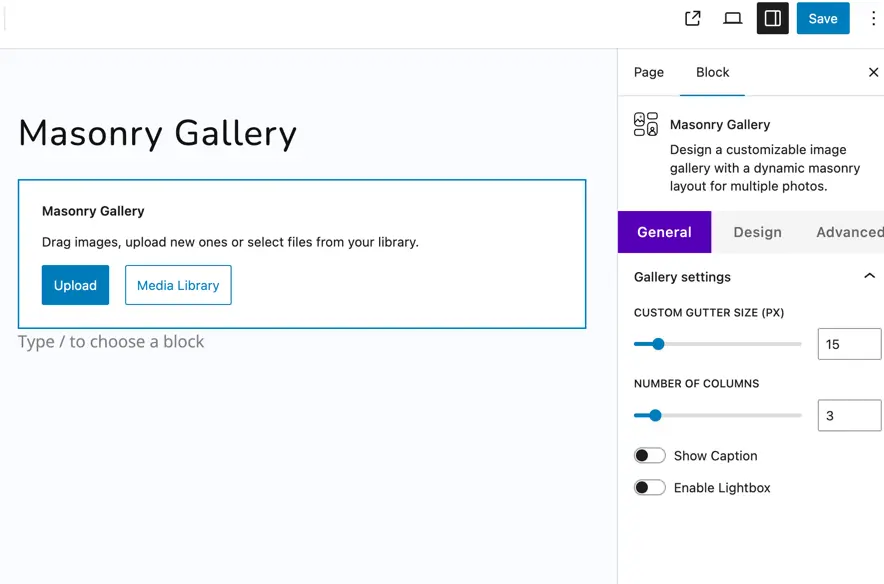Screen dimensions: 884x584
Task: Click the General tab
Action: (664, 232)
